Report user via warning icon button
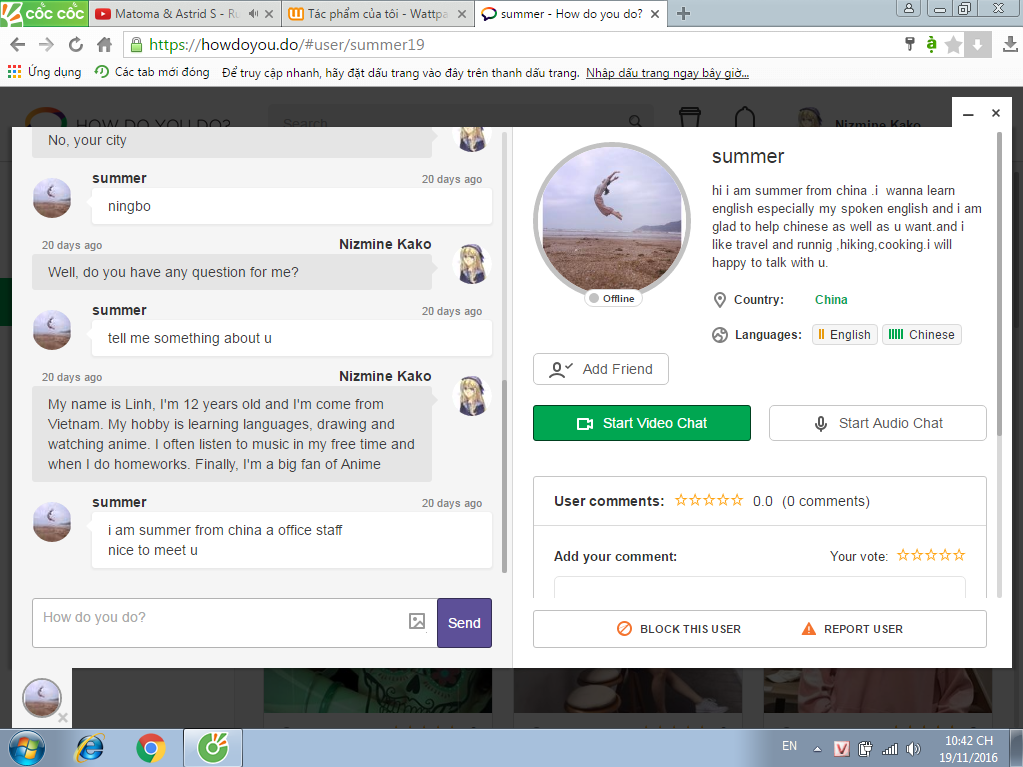Viewport: 1023px width, 767px height. coord(852,629)
